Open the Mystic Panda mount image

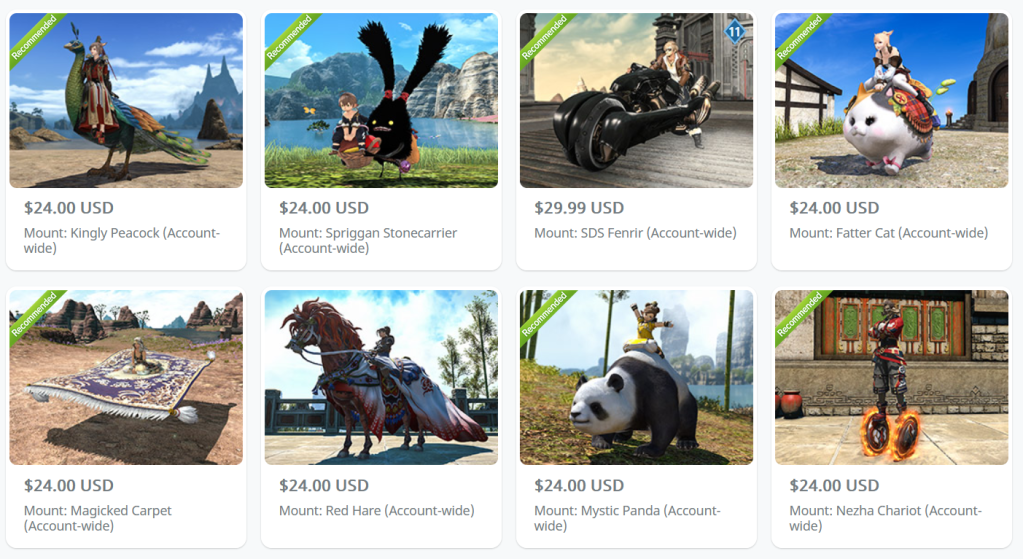(636, 377)
